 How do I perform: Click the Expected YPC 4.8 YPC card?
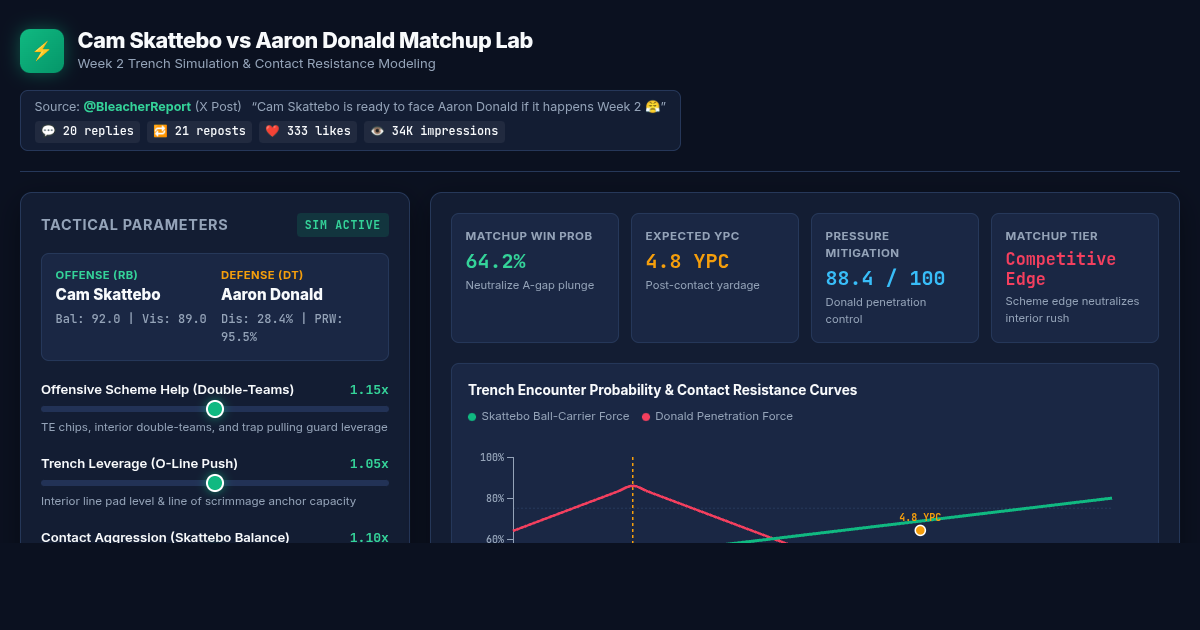point(715,278)
